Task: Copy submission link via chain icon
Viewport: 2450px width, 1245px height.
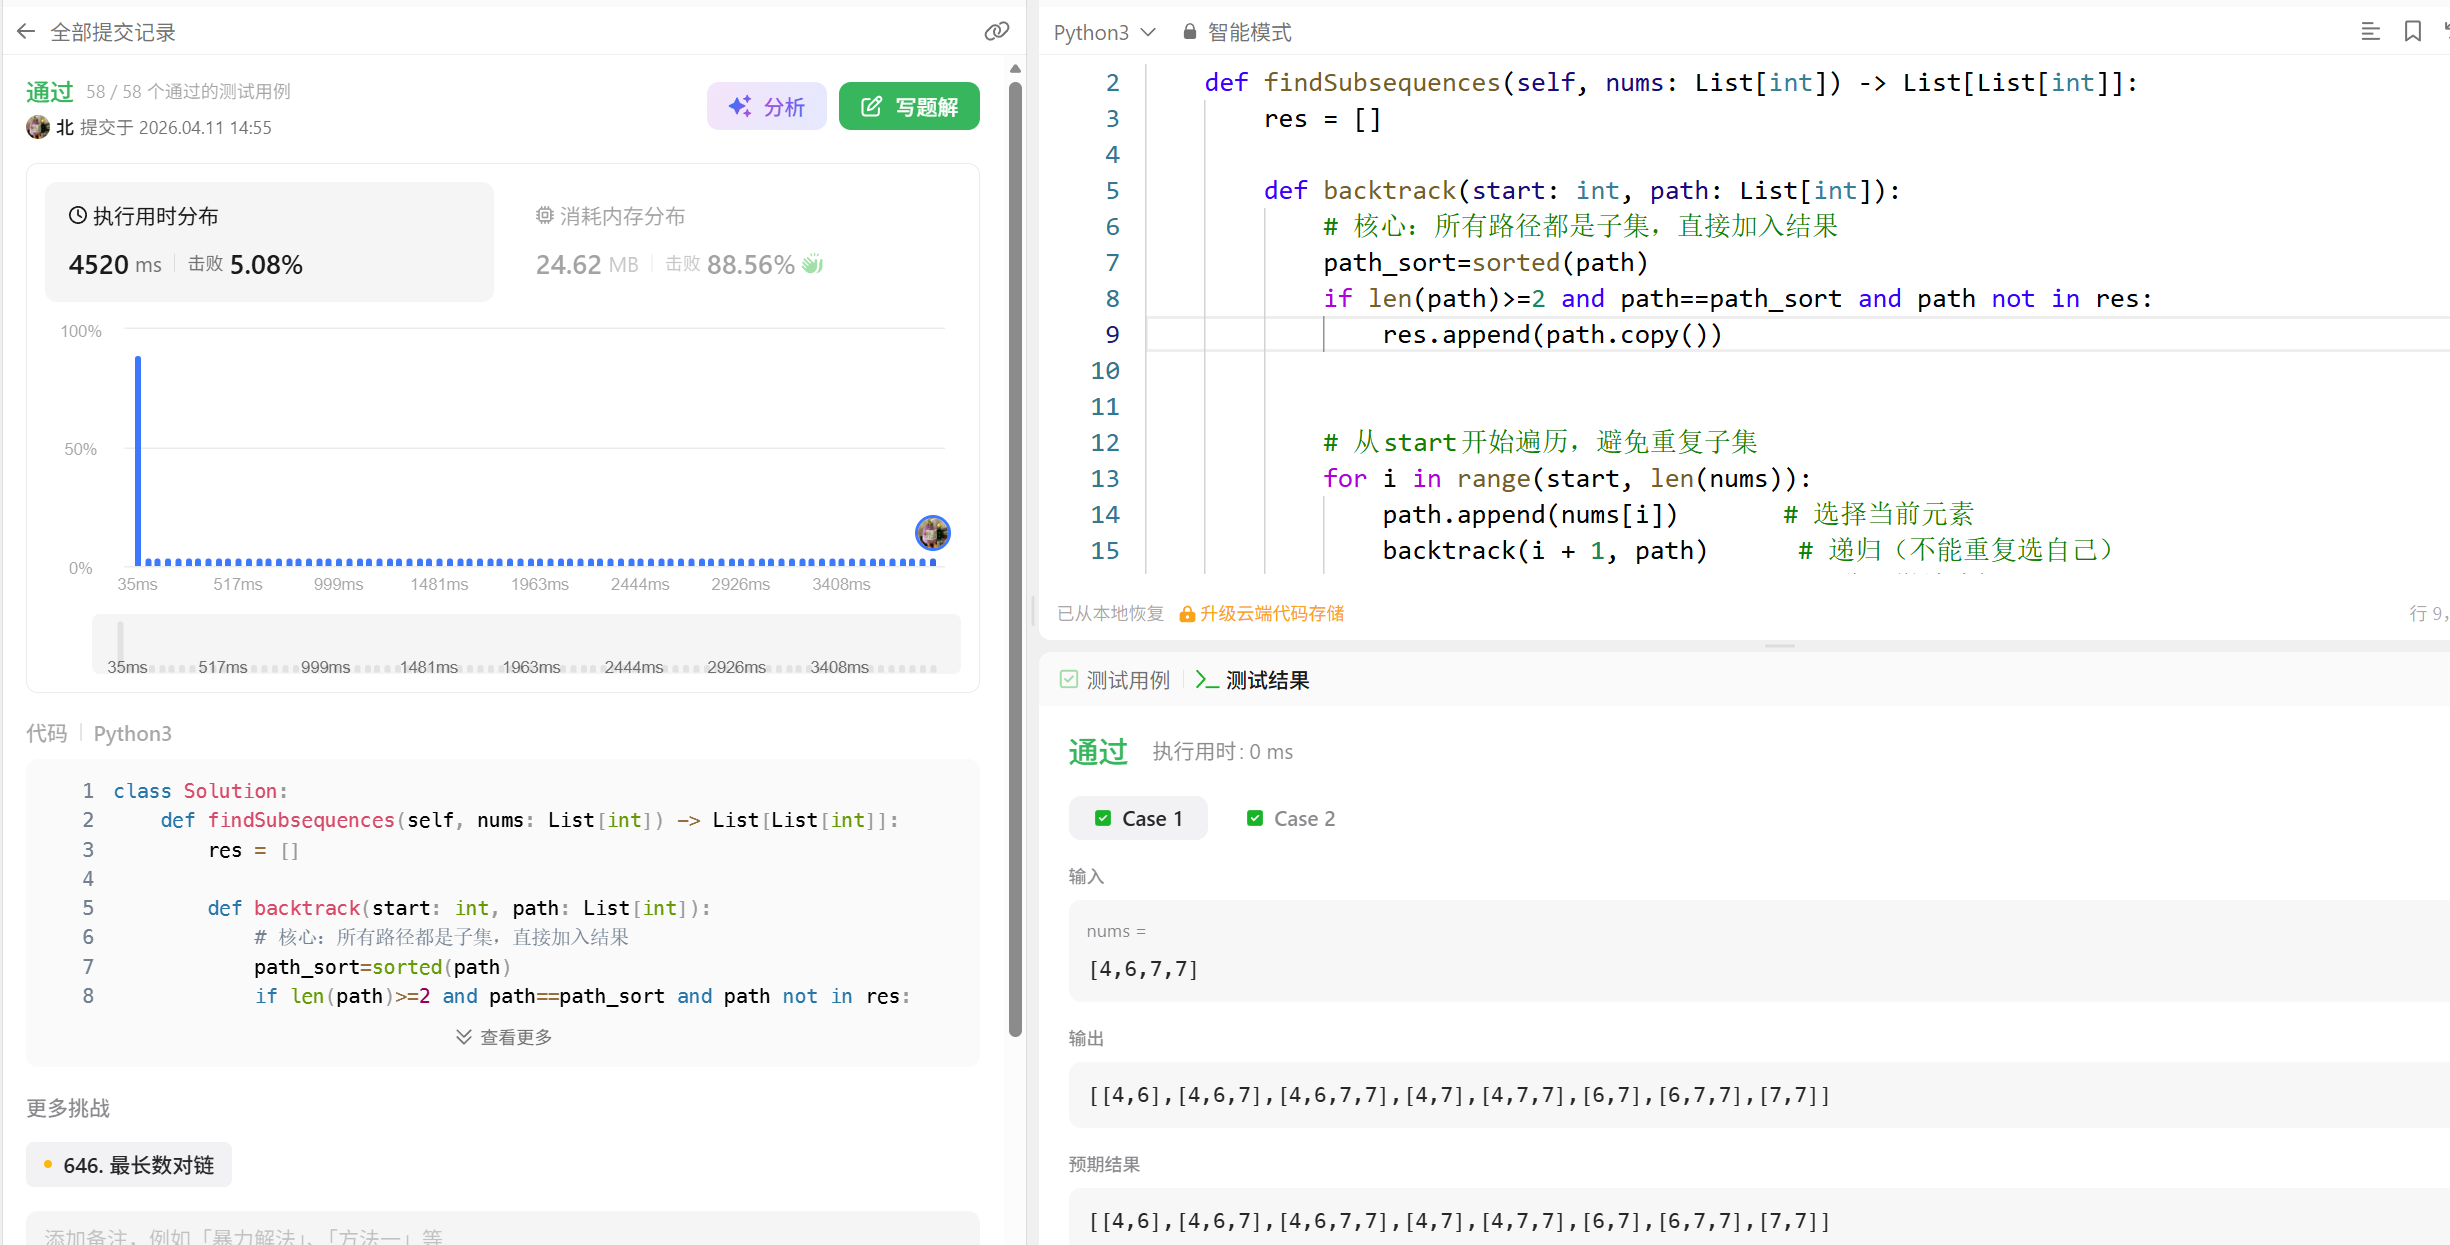Action: pyautogui.click(x=996, y=32)
